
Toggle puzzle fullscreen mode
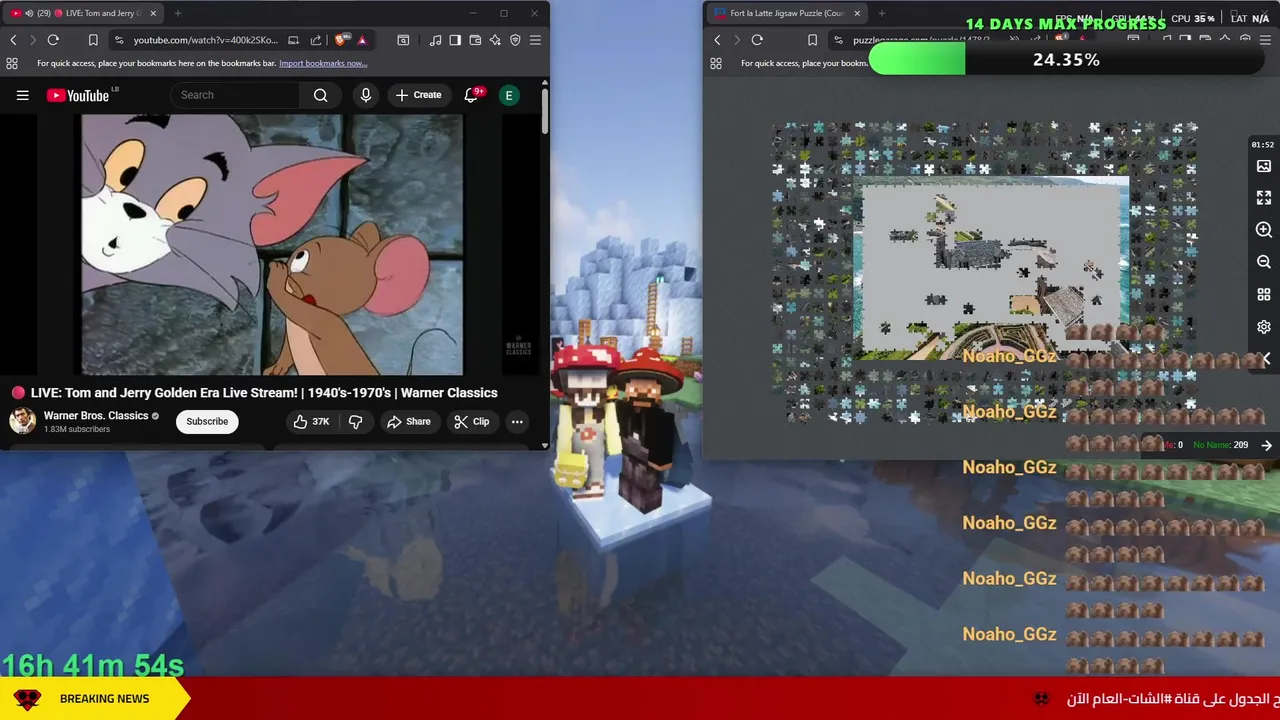point(1264,198)
